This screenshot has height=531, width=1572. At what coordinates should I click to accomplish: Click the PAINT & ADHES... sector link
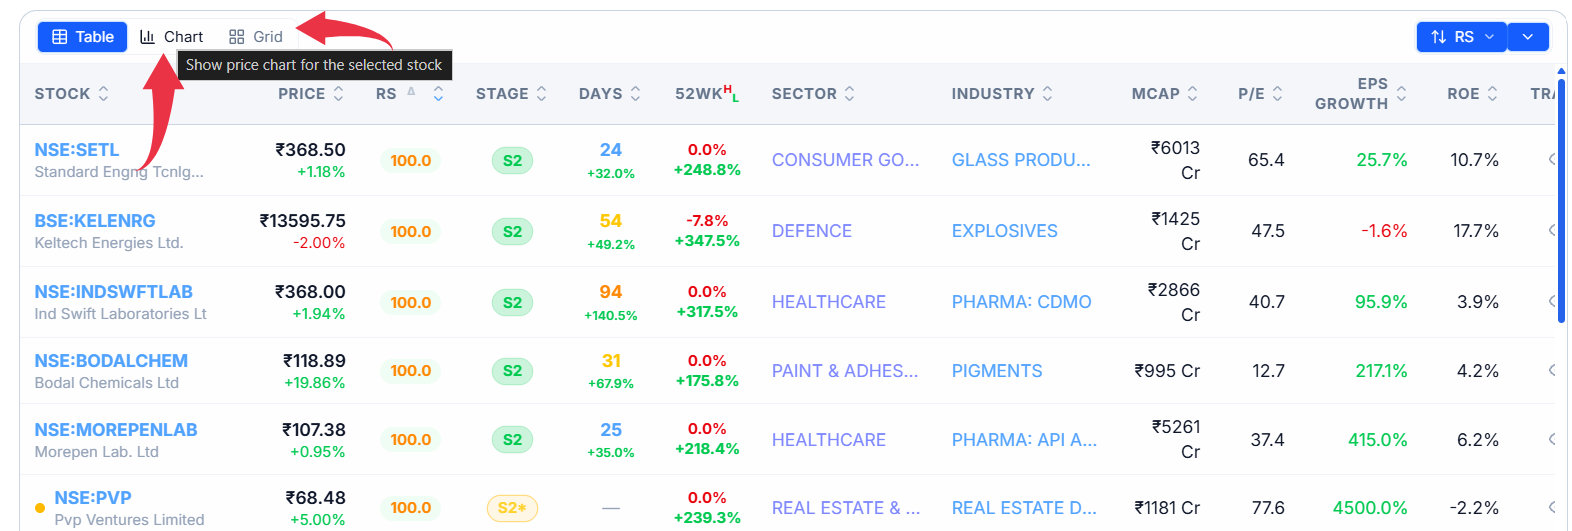coord(845,371)
